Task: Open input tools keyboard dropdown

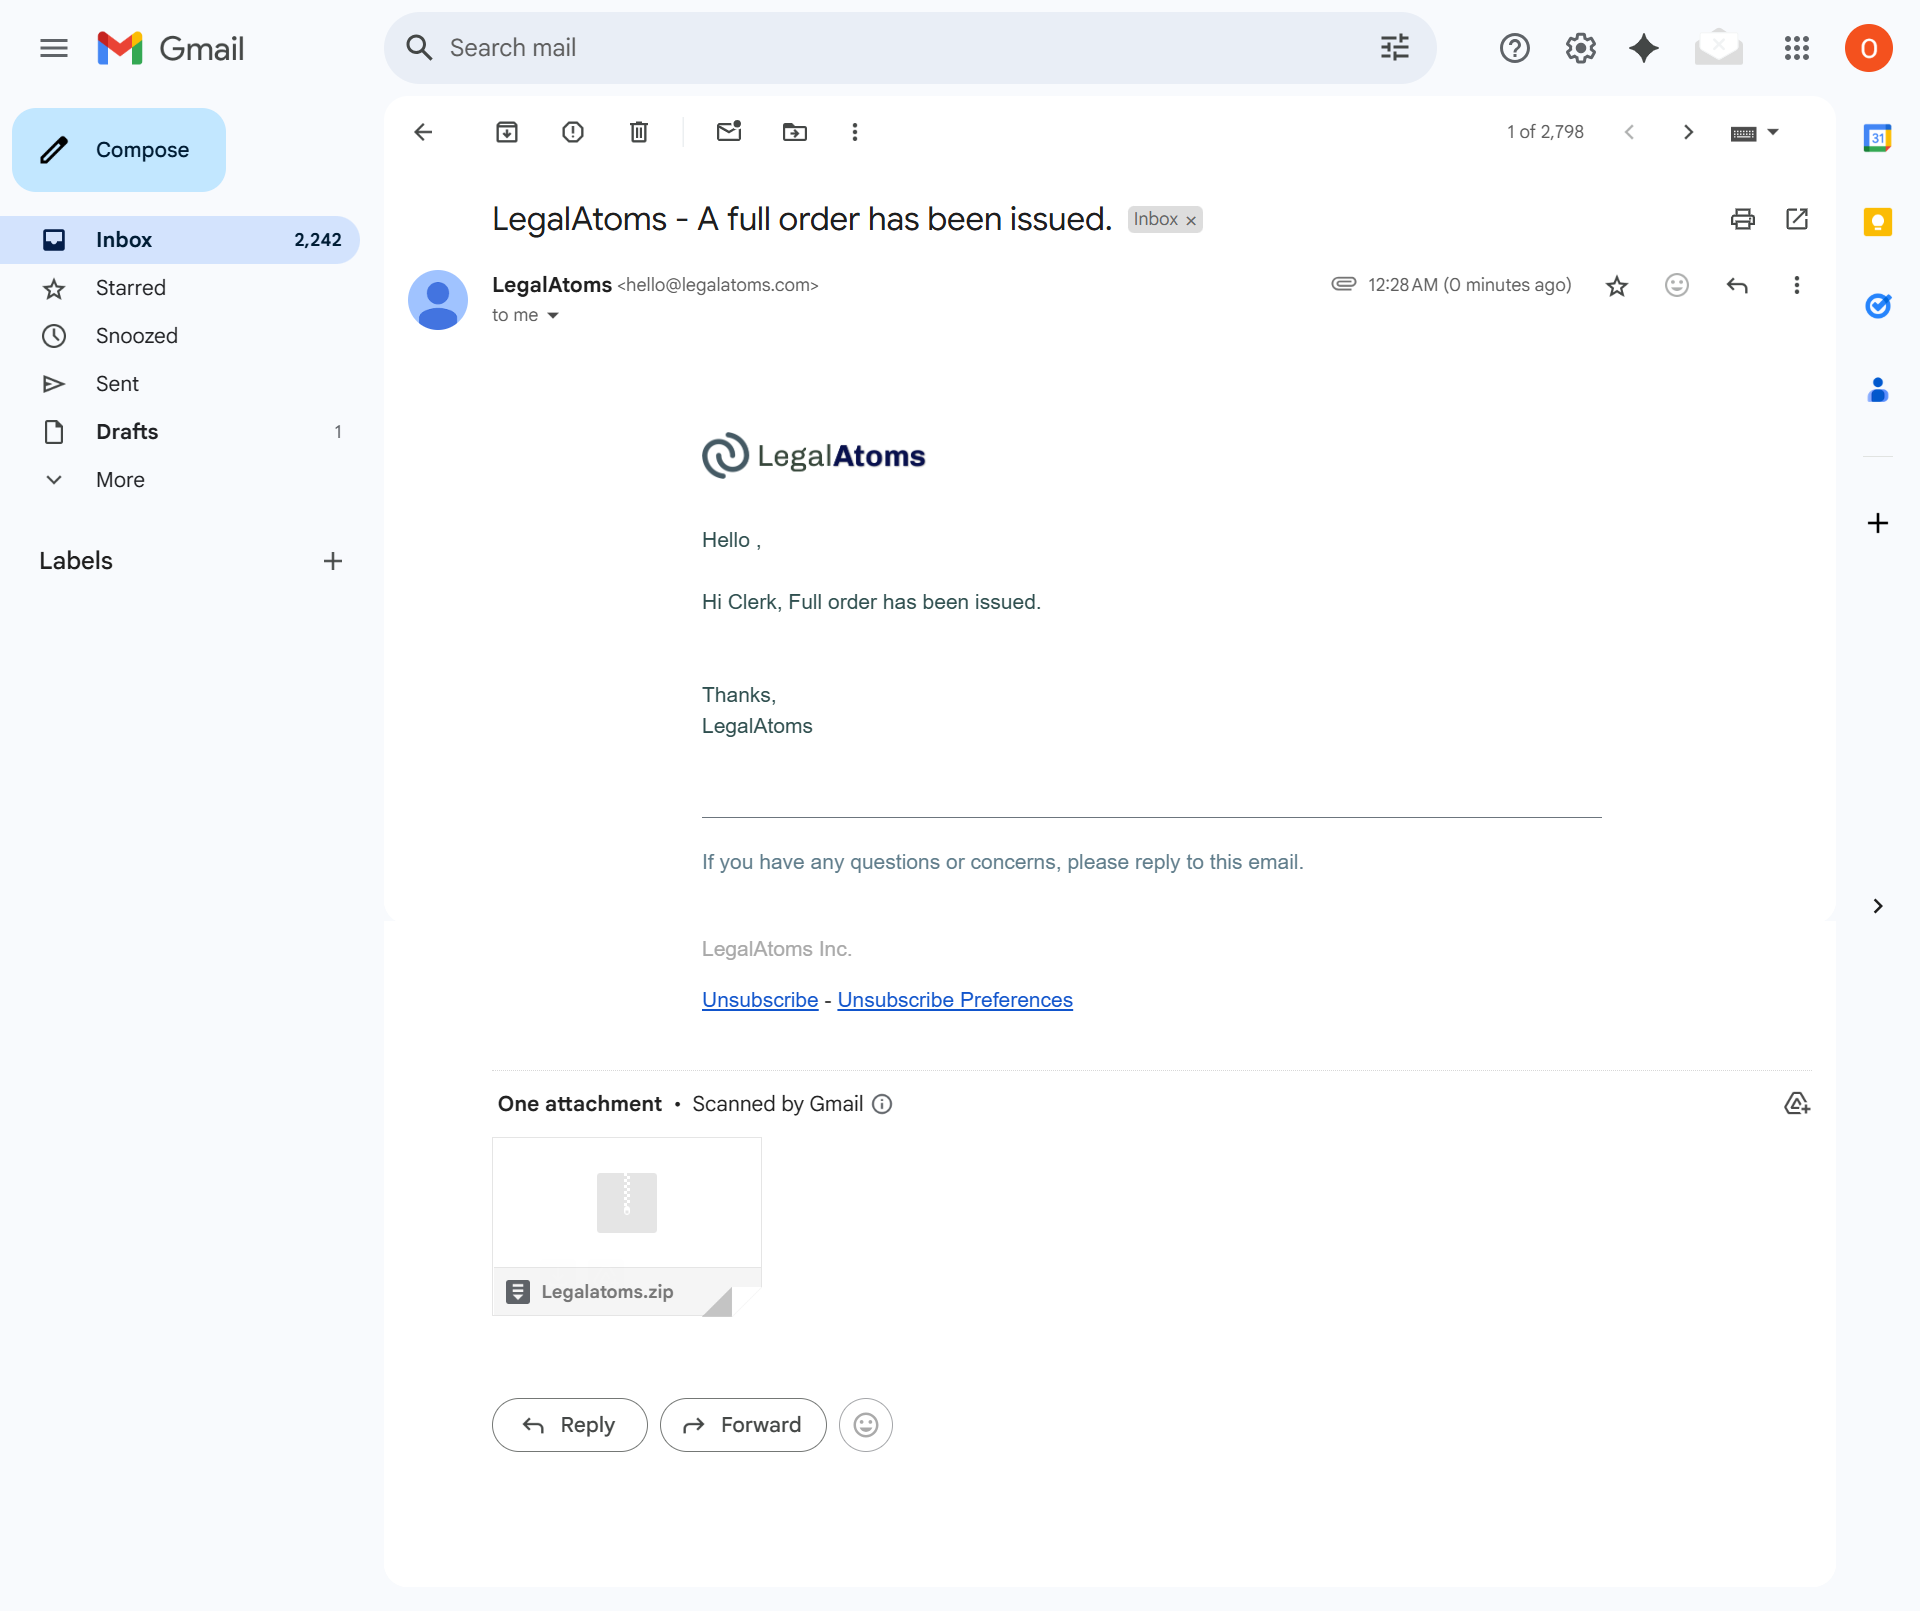Action: [1755, 133]
